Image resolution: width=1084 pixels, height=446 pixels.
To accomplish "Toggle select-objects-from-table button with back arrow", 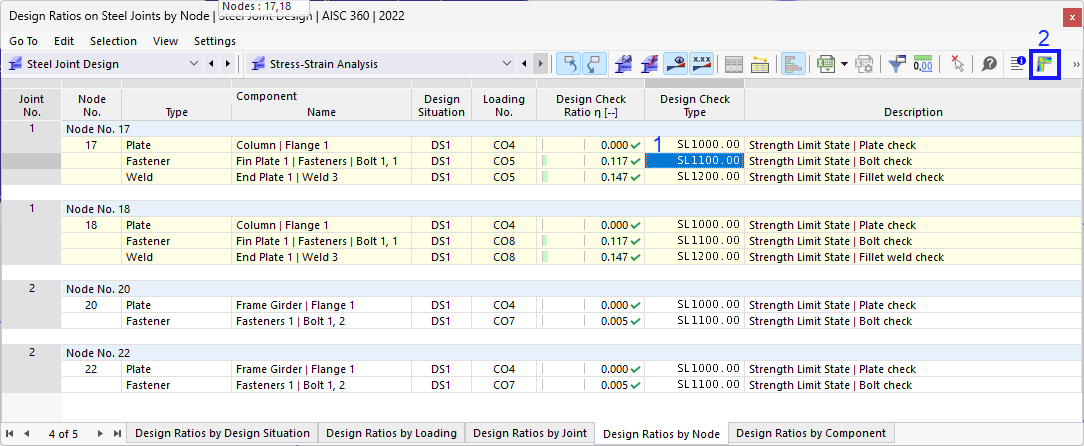I will pos(569,64).
